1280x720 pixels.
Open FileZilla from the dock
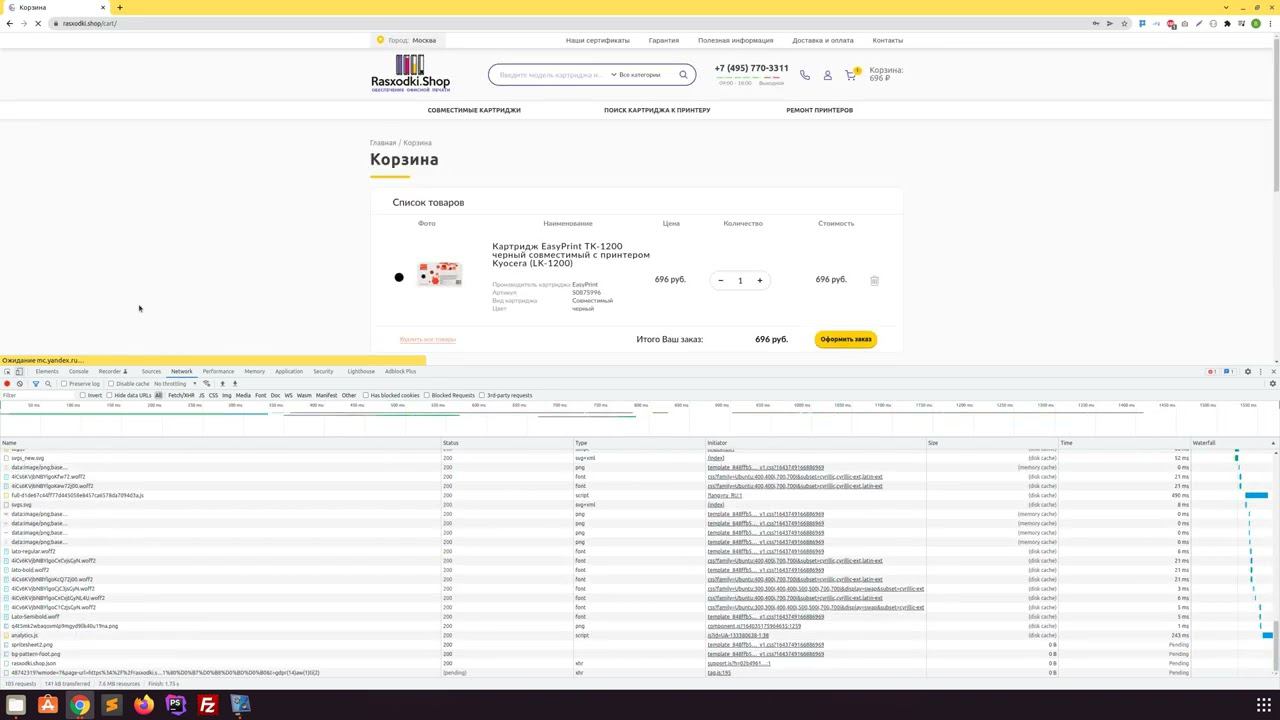(x=208, y=705)
